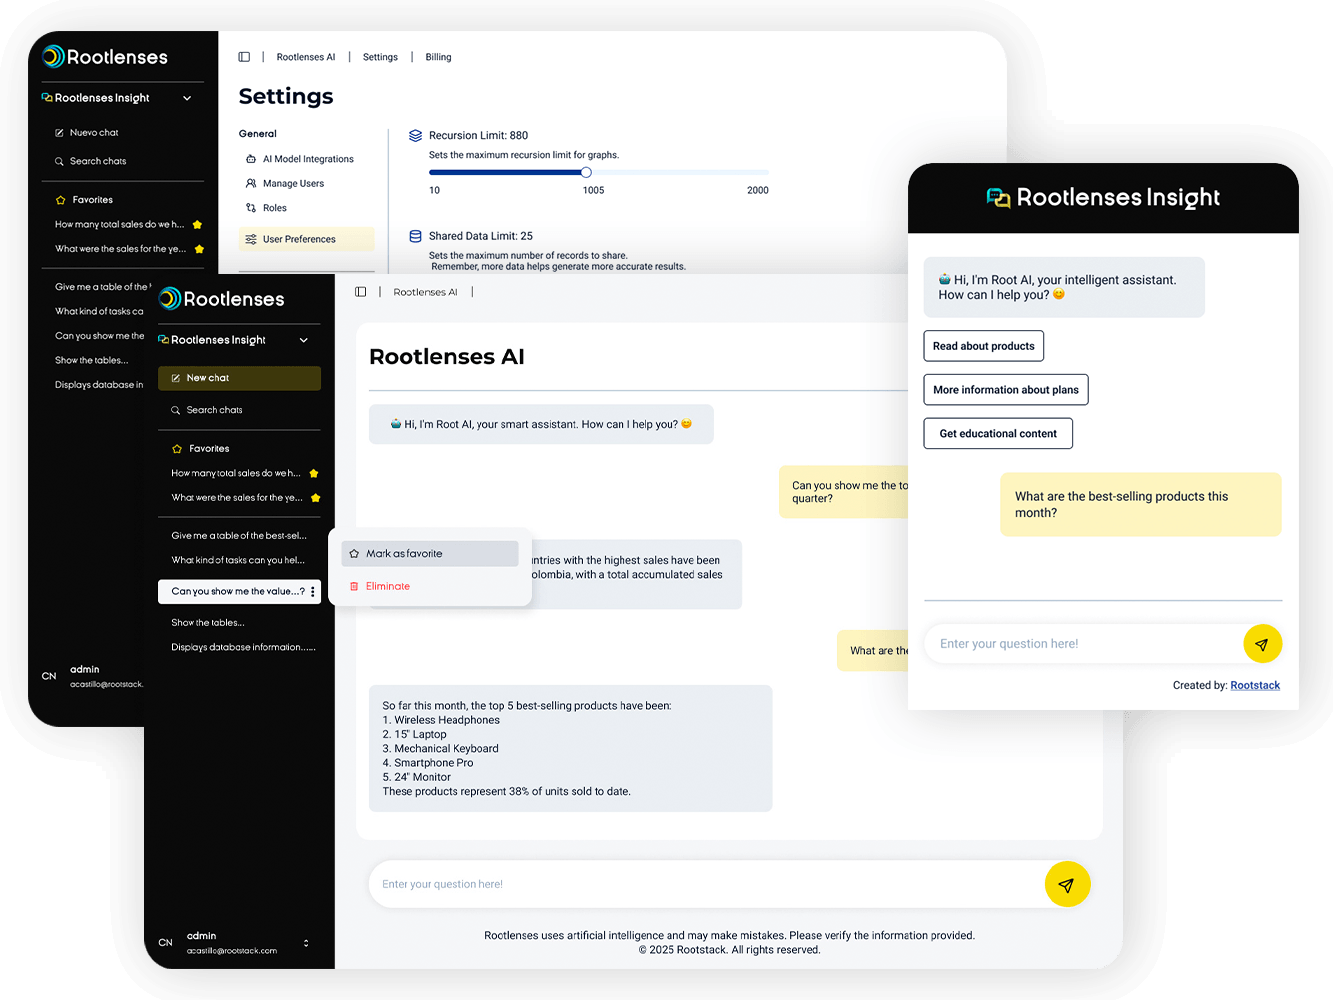
Task: Open the Roles settings icon
Action: (253, 207)
